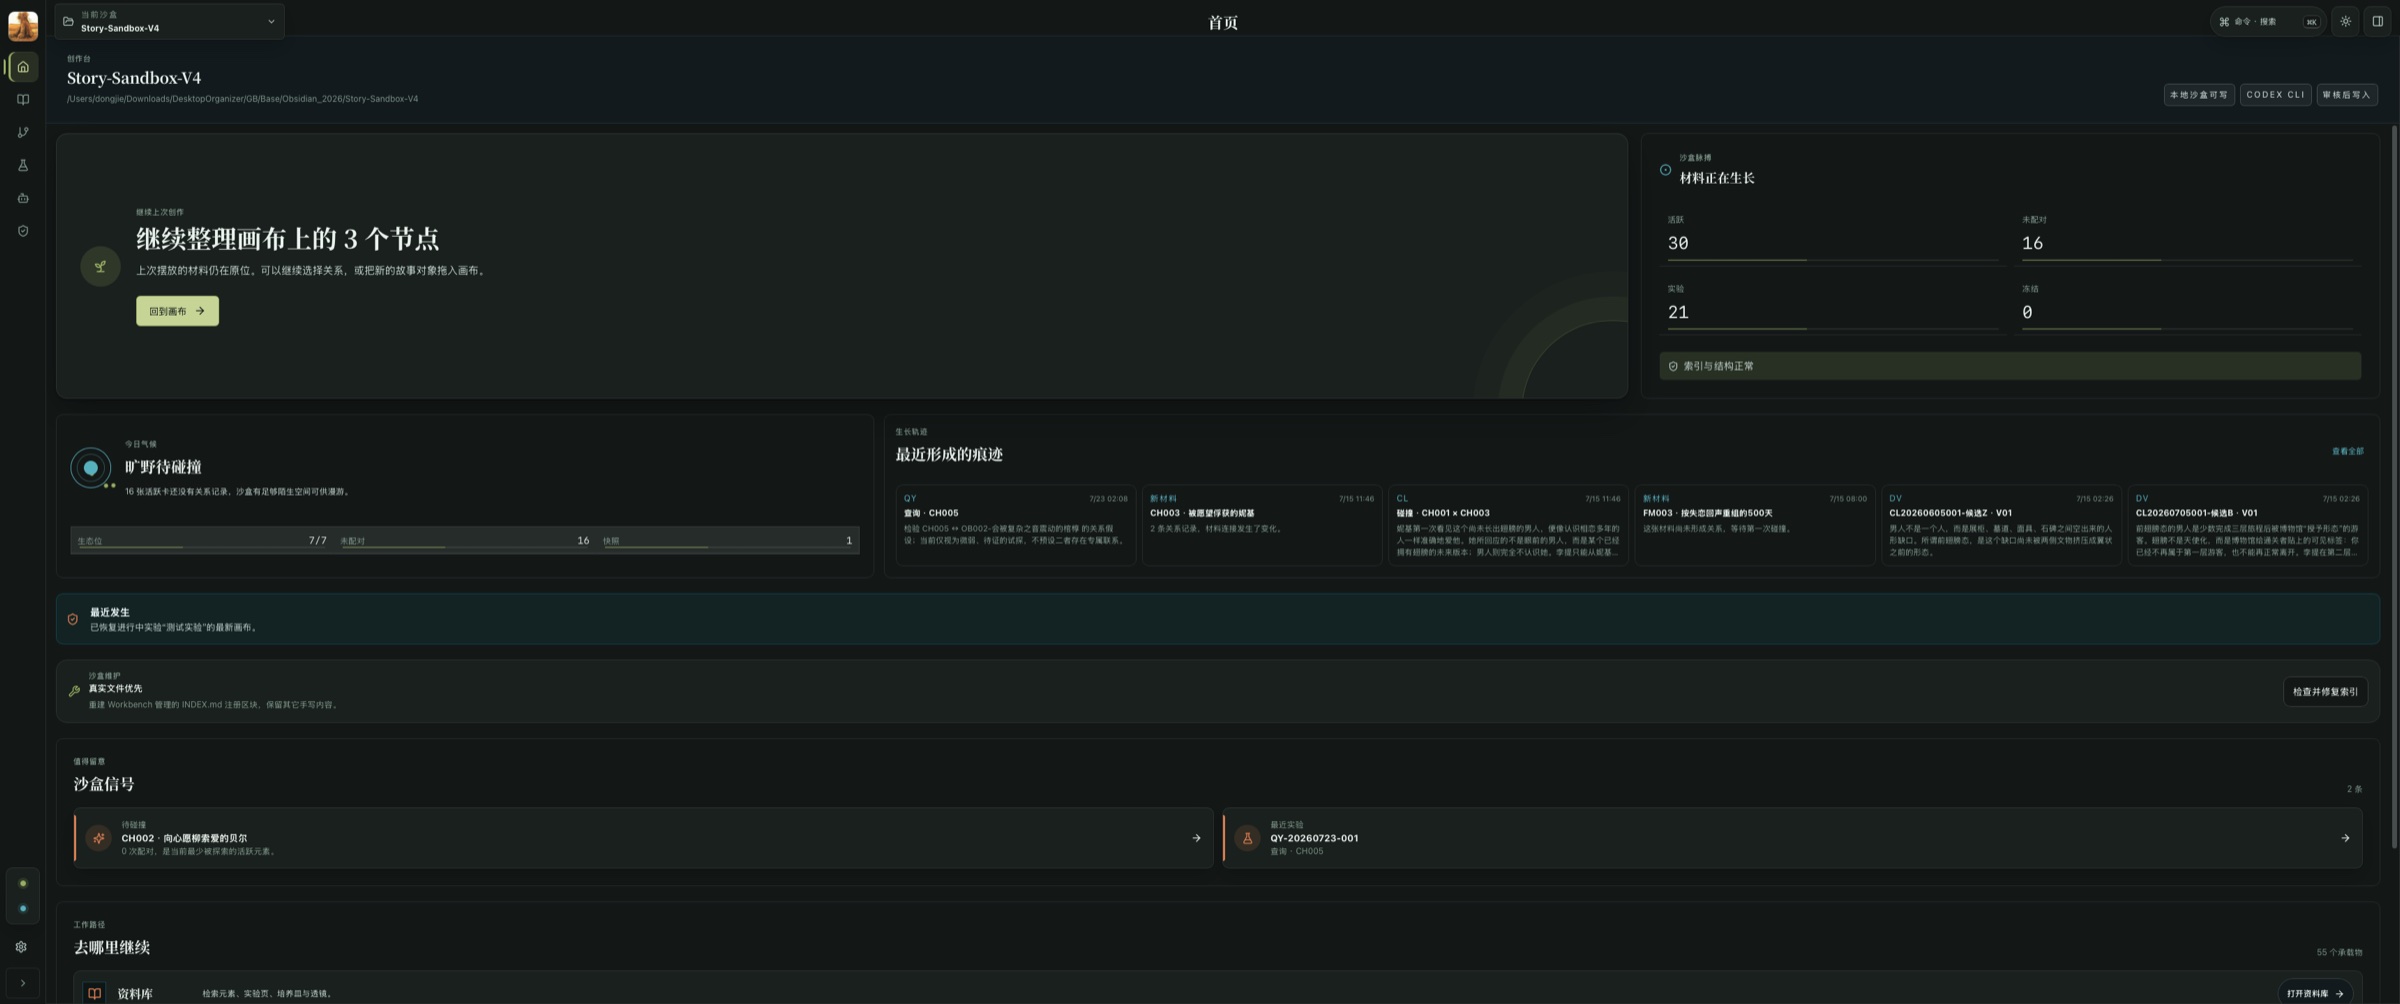Click the book icon beside 资料库
This screenshot has height=1004, width=2400.
(94, 993)
